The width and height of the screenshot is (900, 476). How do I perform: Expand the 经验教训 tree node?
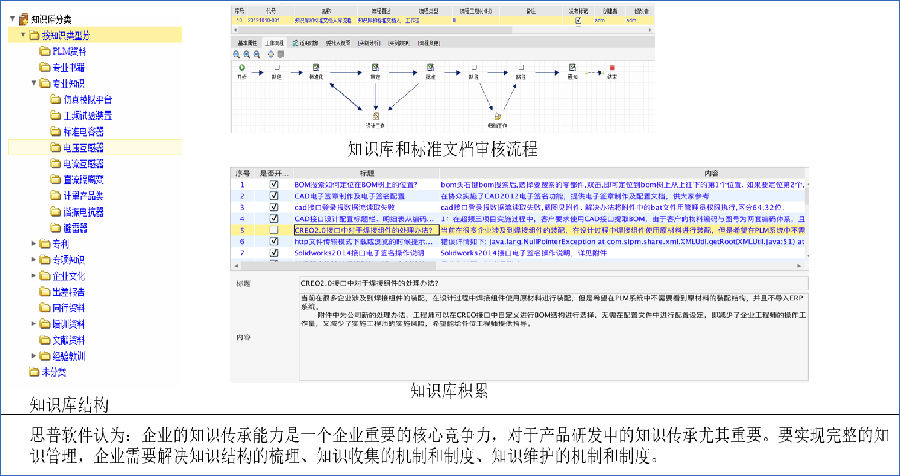coord(34,355)
